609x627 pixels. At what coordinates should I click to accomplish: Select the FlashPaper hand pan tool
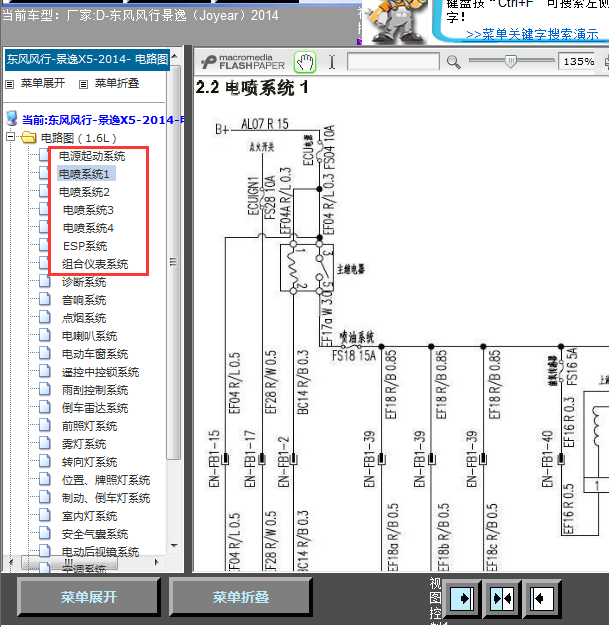click(305, 62)
